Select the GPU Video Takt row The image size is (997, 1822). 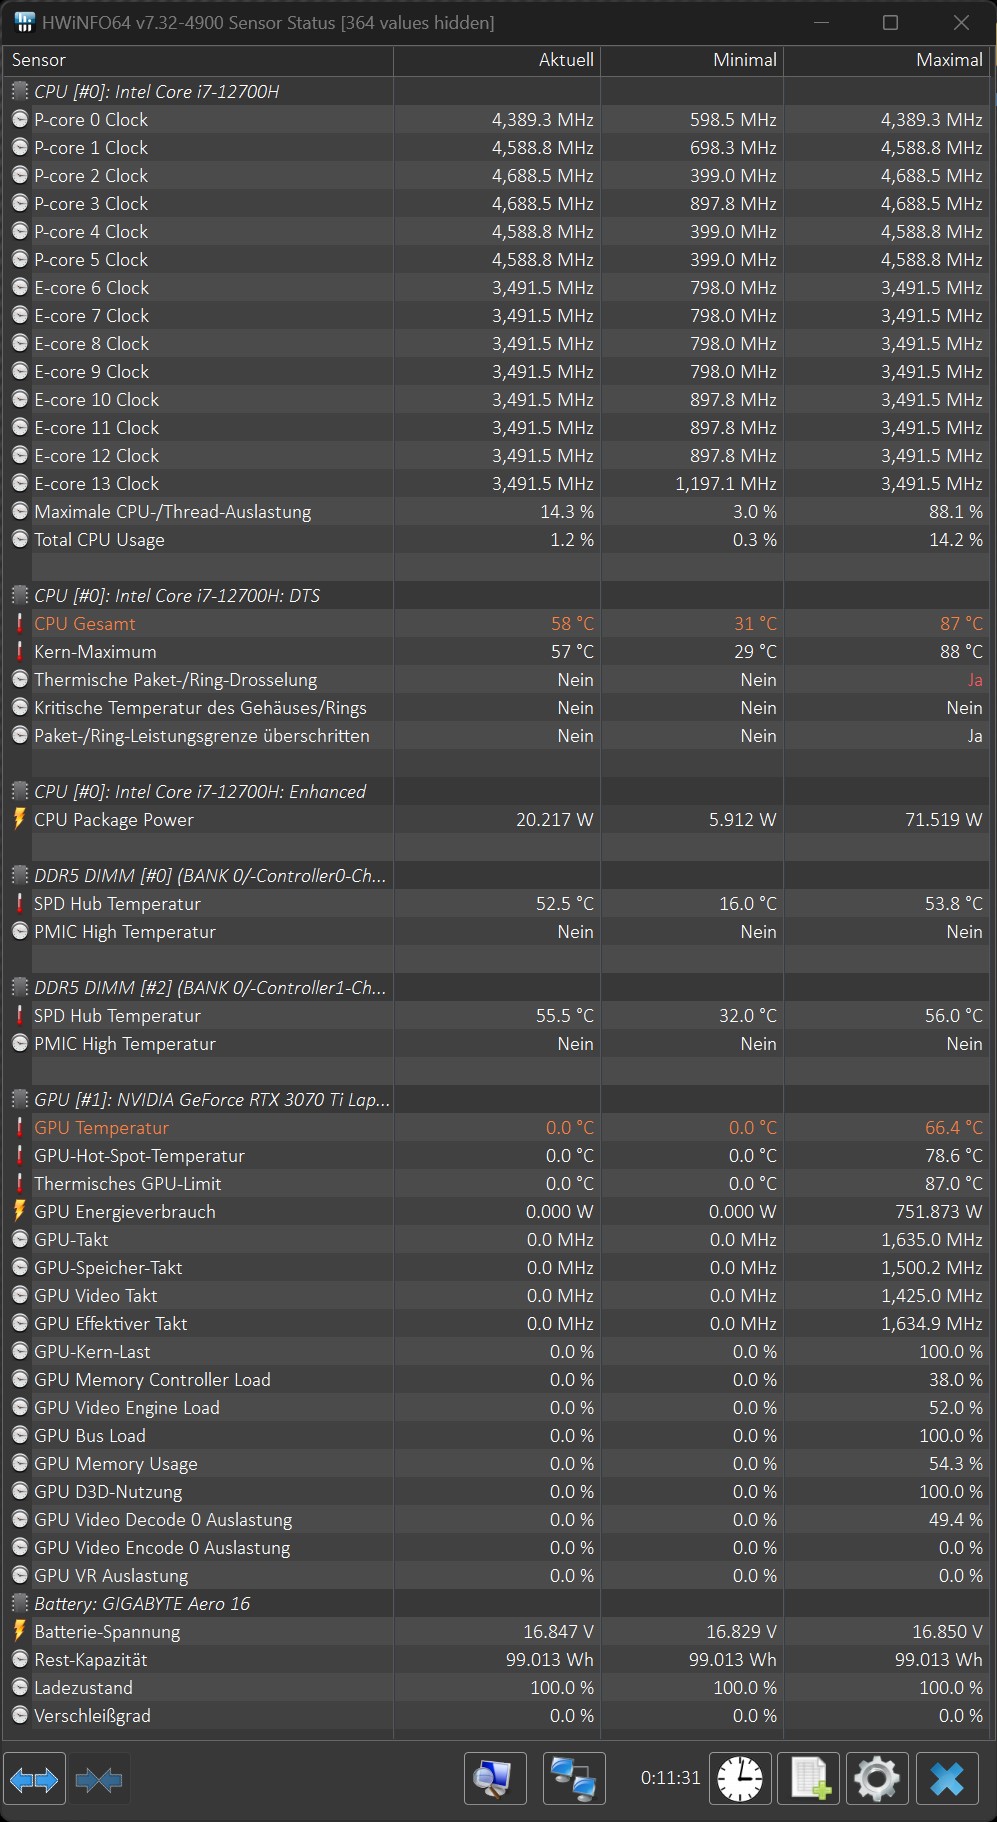[x=497, y=1295]
